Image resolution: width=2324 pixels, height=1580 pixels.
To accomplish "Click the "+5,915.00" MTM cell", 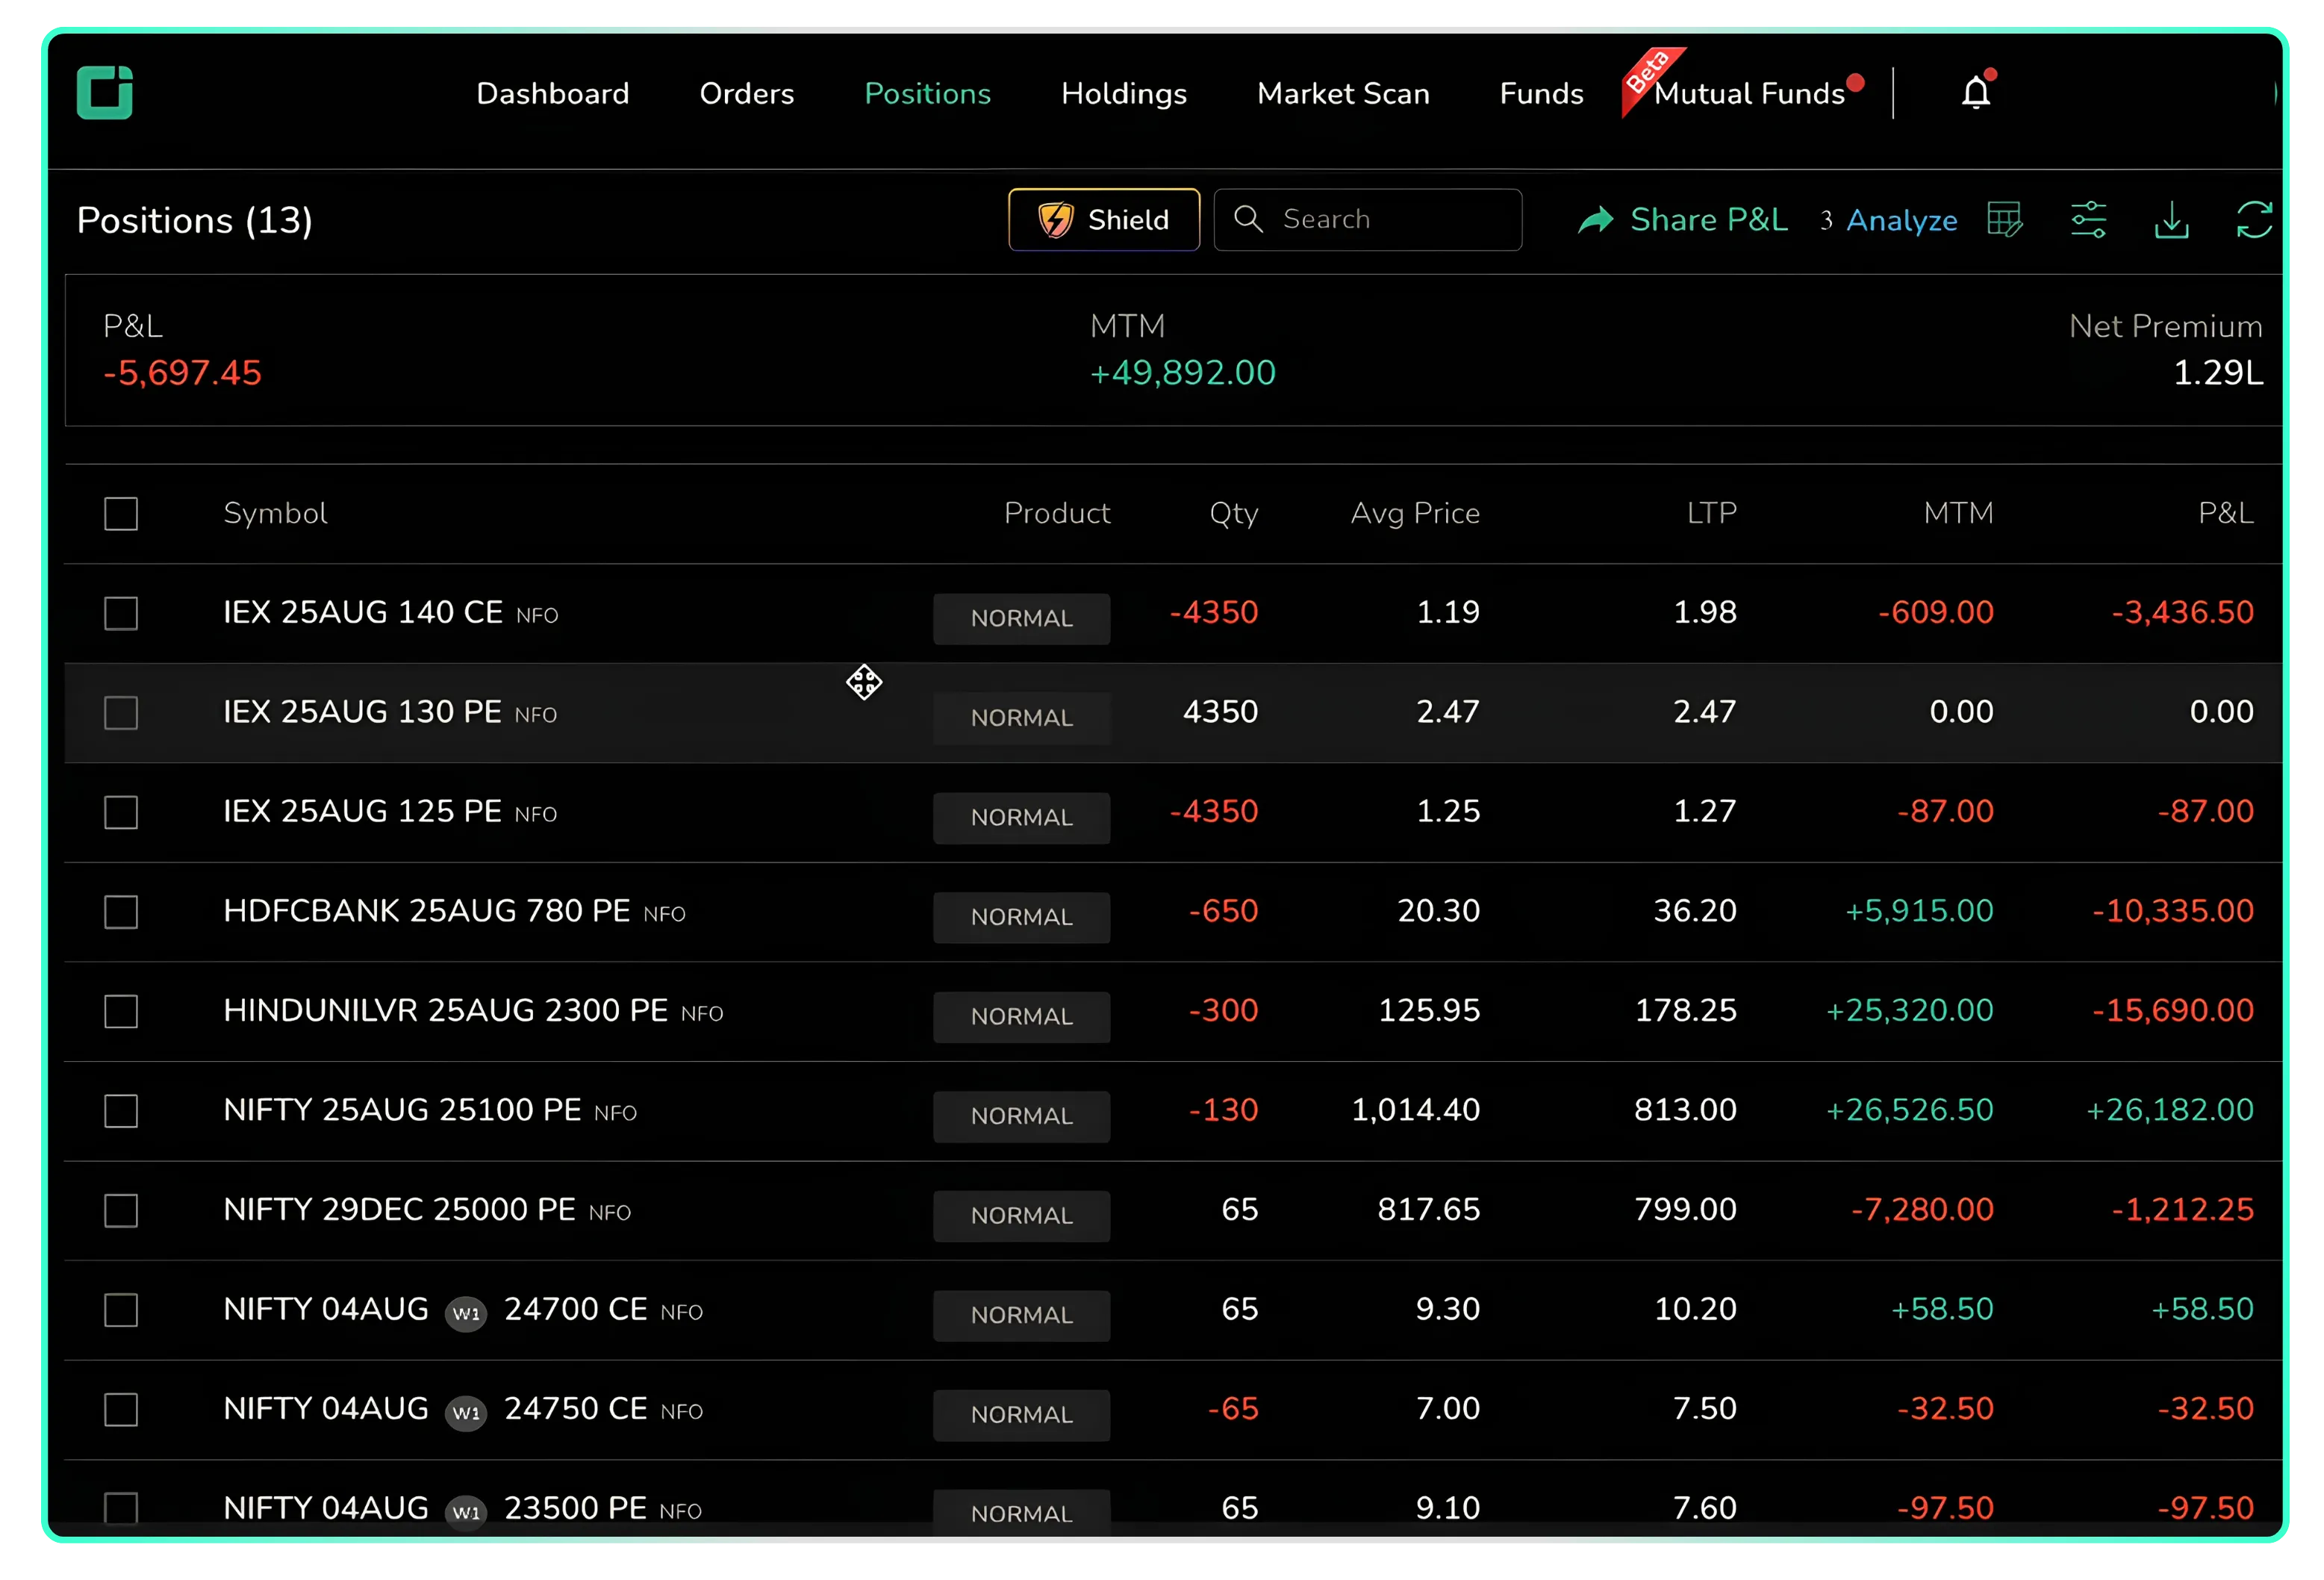I will 1919,910.
